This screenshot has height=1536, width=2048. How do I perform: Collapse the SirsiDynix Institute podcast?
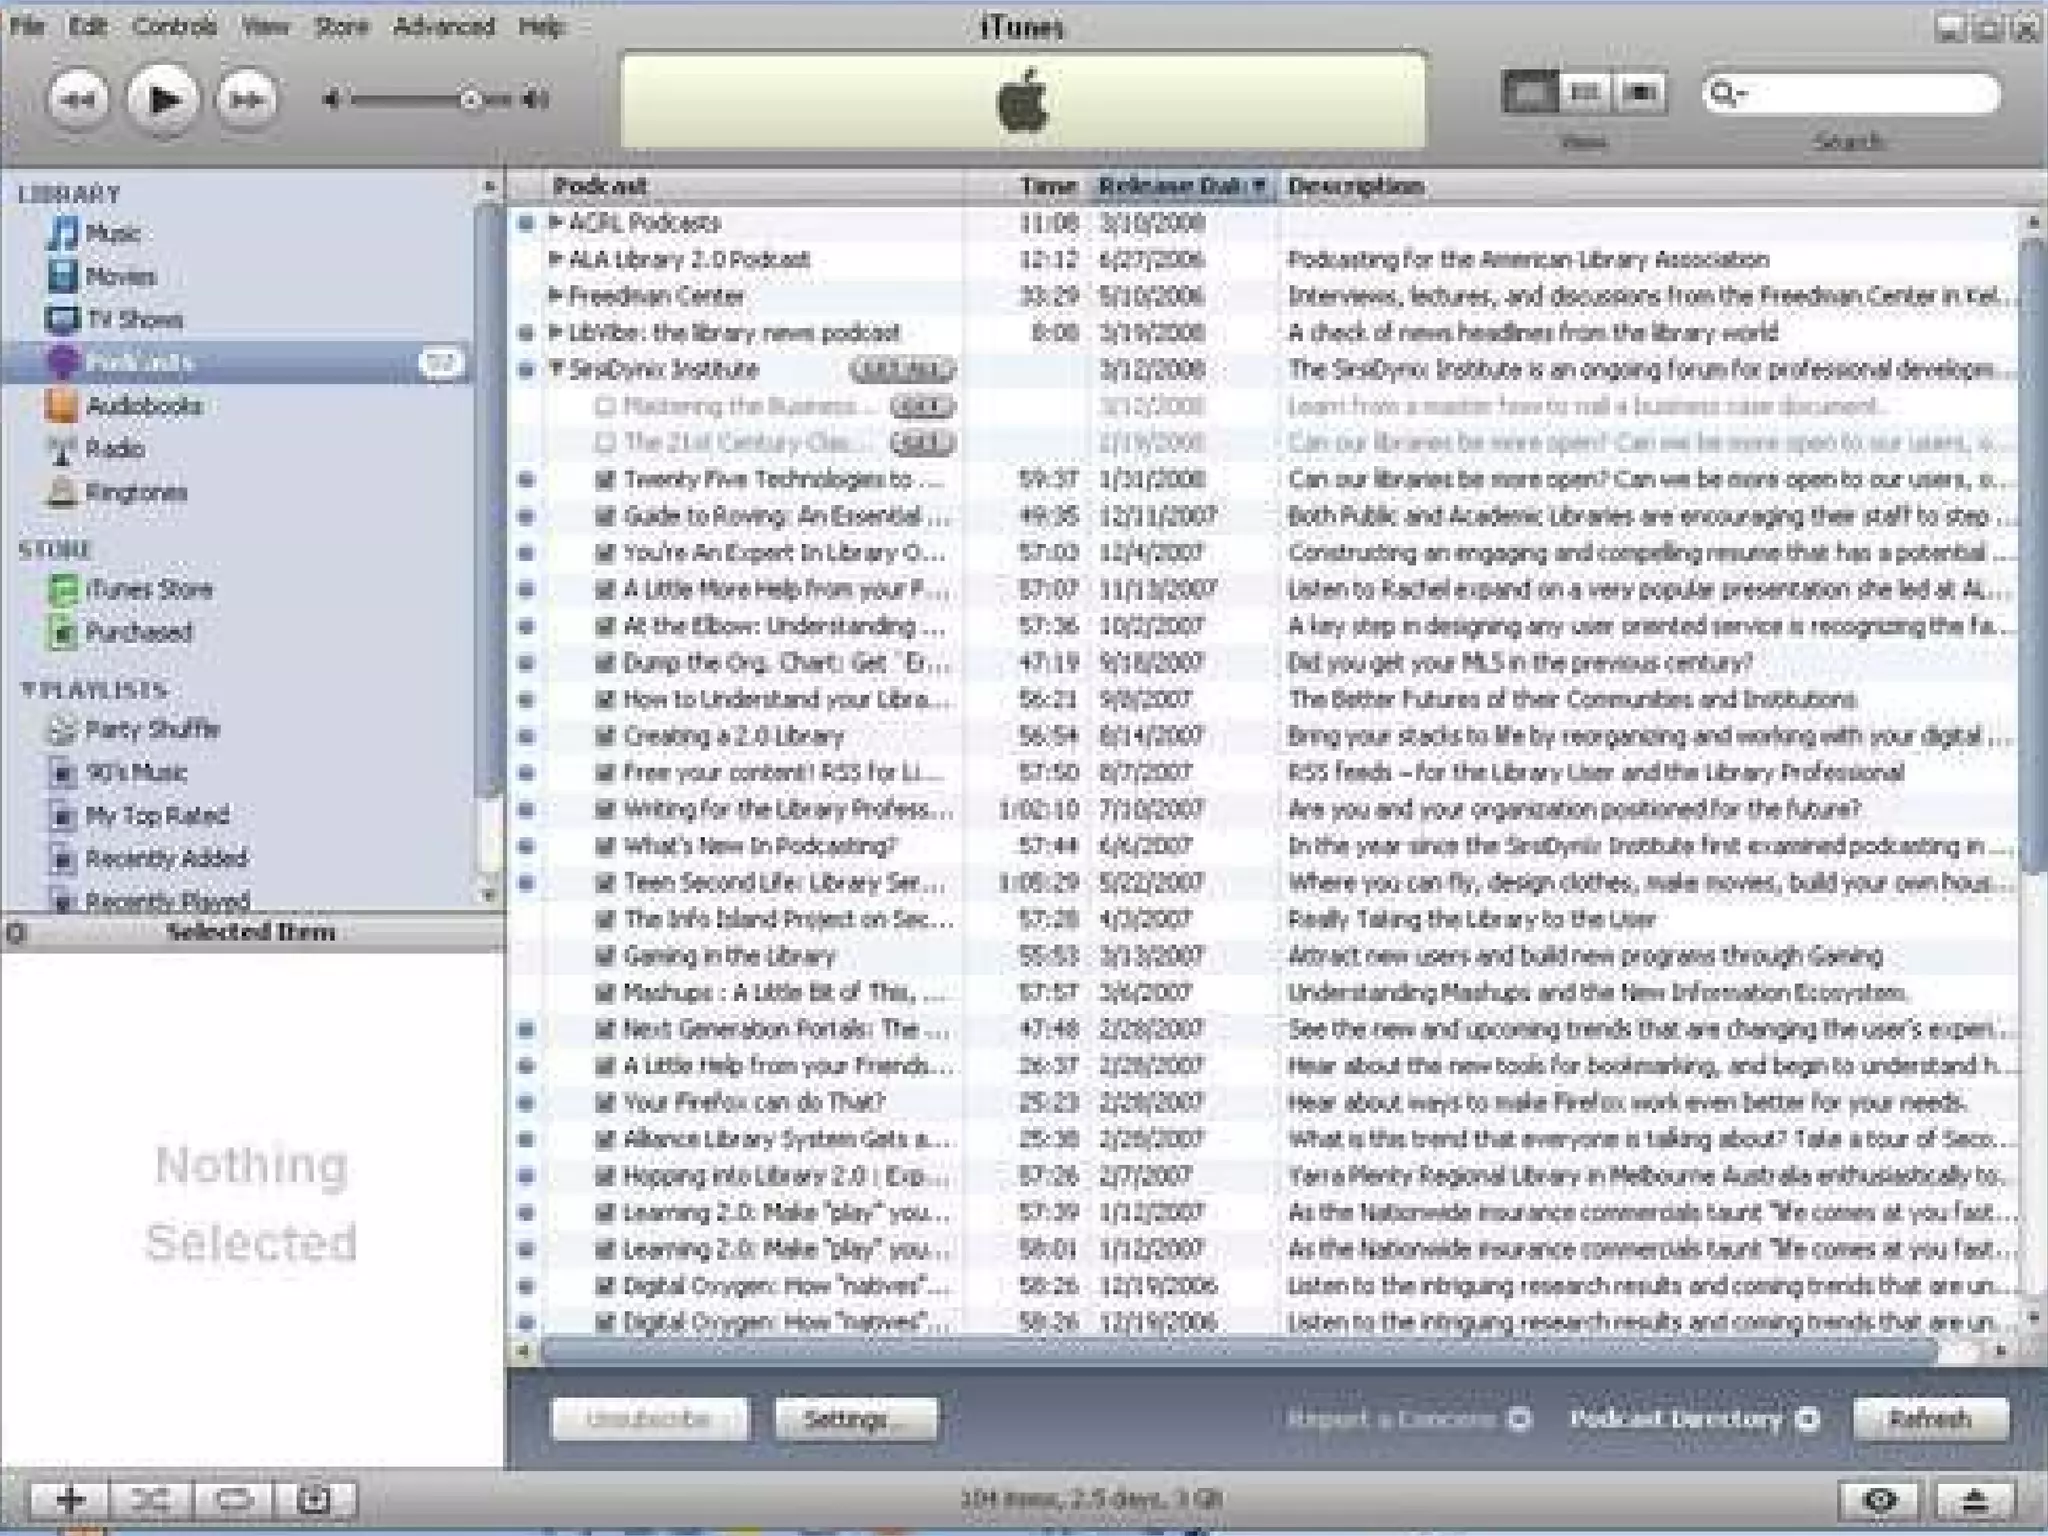click(x=557, y=369)
